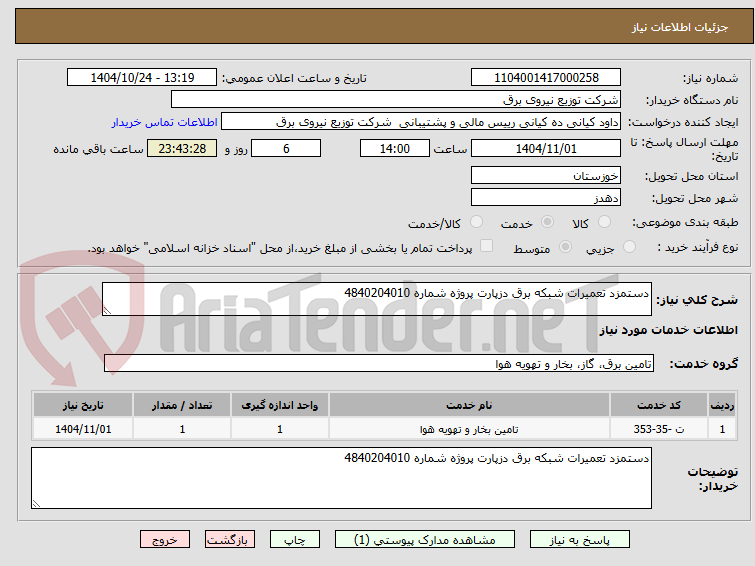This screenshot has width=755, height=566.
Task: Open اطلاعات تماس خریدار link
Action: (x=165, y=122)
